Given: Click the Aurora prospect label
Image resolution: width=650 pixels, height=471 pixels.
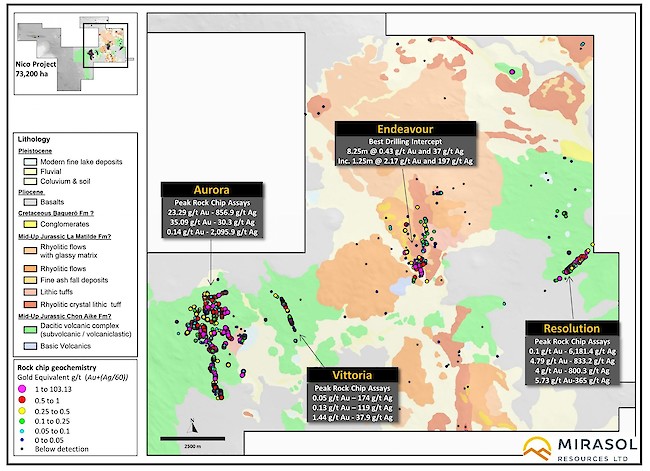Looking at the screenshot, I should pos(209,189).
